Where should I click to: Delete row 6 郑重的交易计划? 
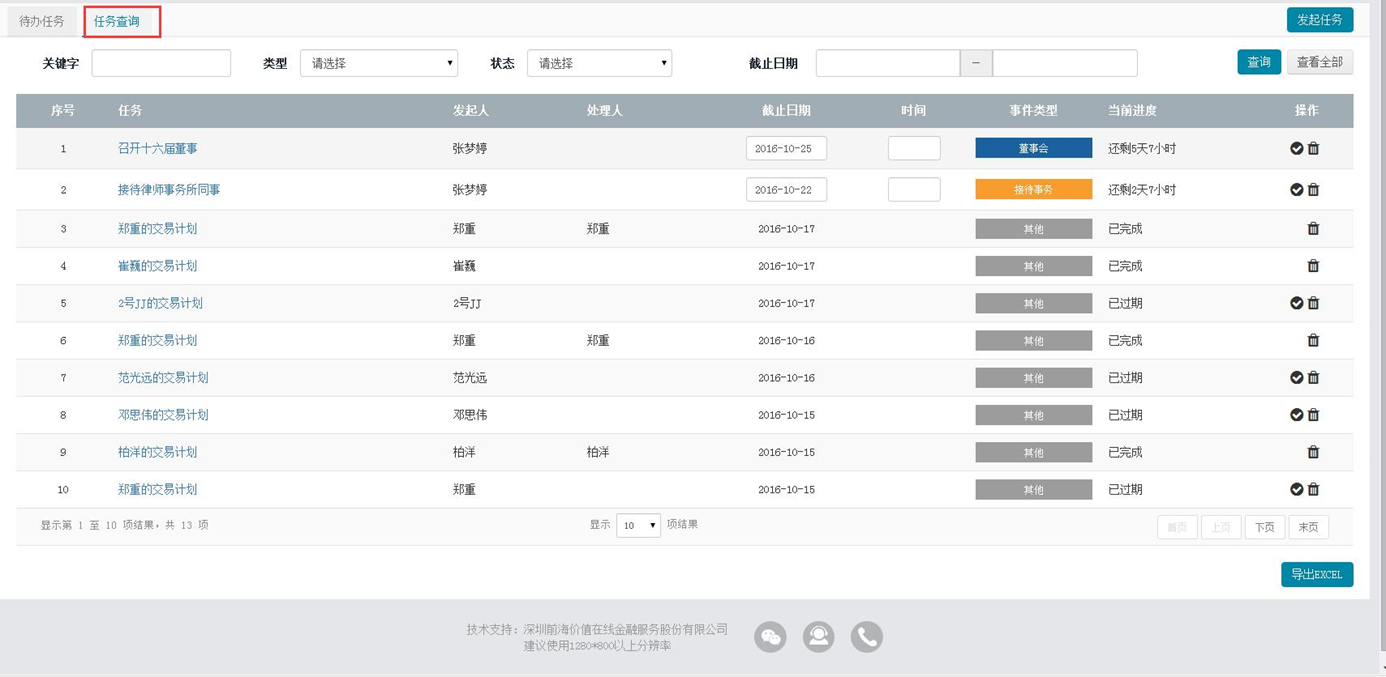(1313, 340)
